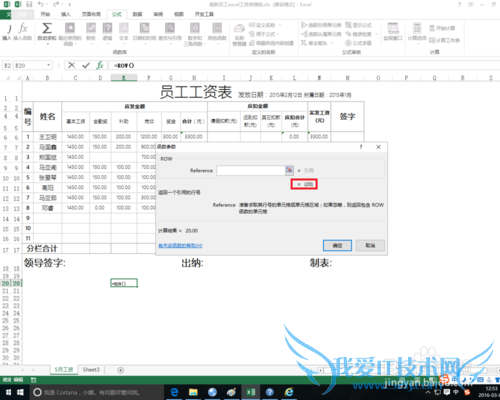500x400 pixels.
Task: Click Calculate Sheet (计算工作表)
Action: 444,40
